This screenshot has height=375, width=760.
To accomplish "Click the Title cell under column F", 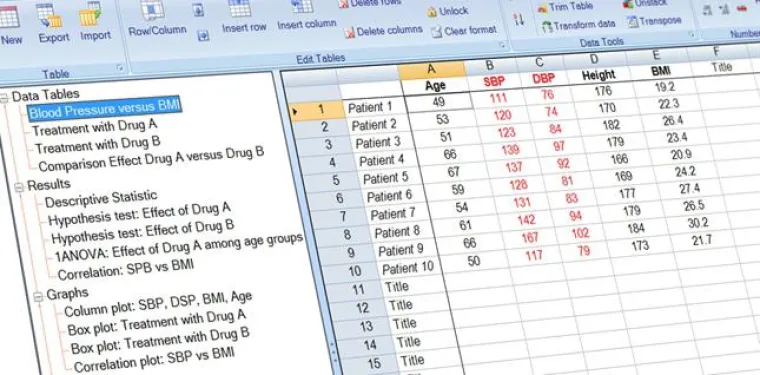I will (722, 66).
